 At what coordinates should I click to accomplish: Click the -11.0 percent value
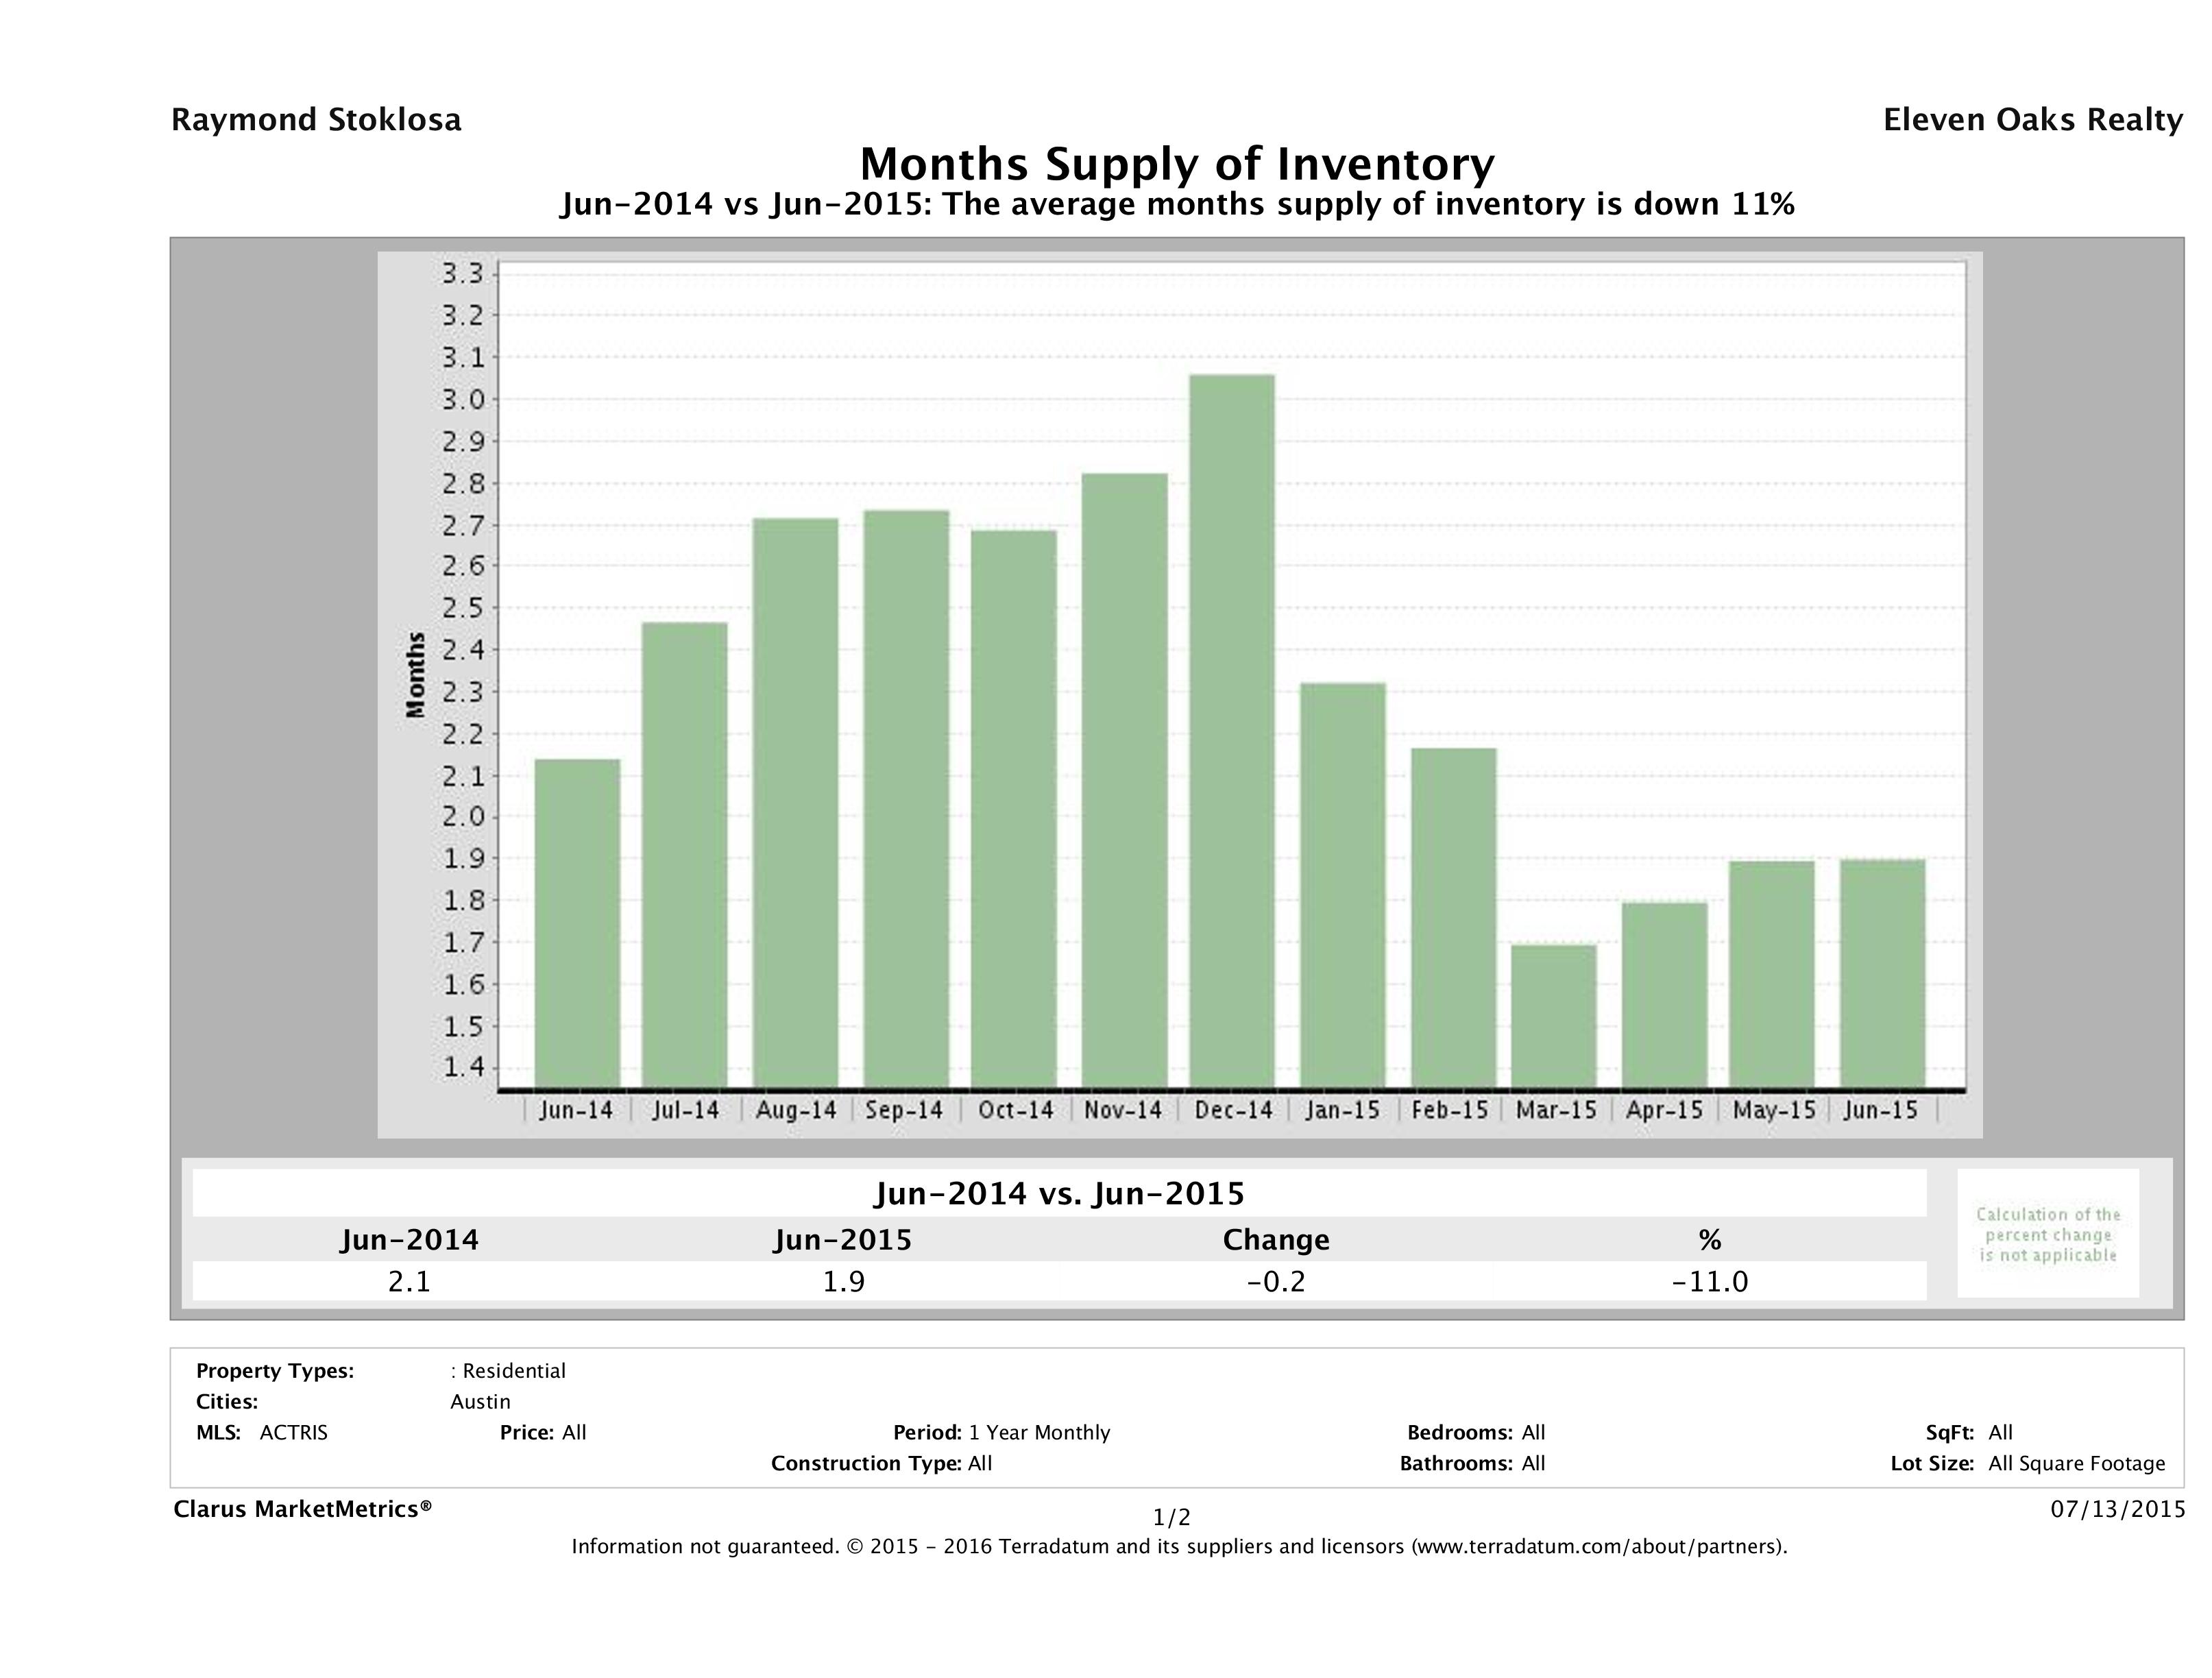tap(1709, 1282)
